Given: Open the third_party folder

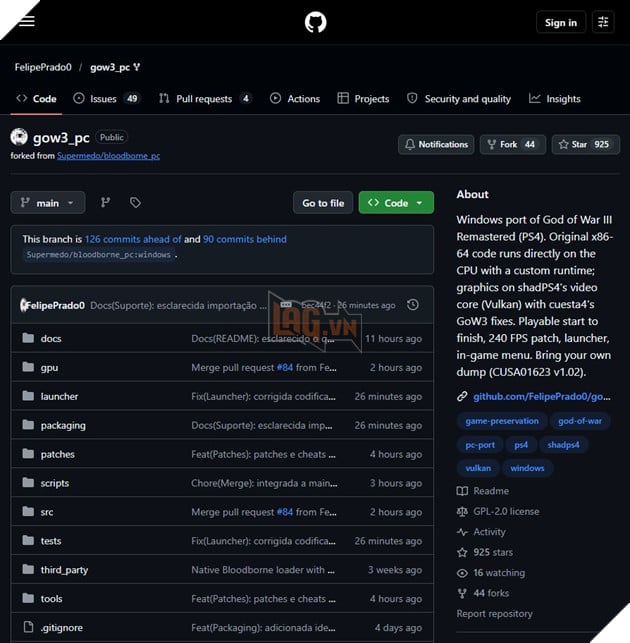Looking at the screenshot, I should coord(64,570).
